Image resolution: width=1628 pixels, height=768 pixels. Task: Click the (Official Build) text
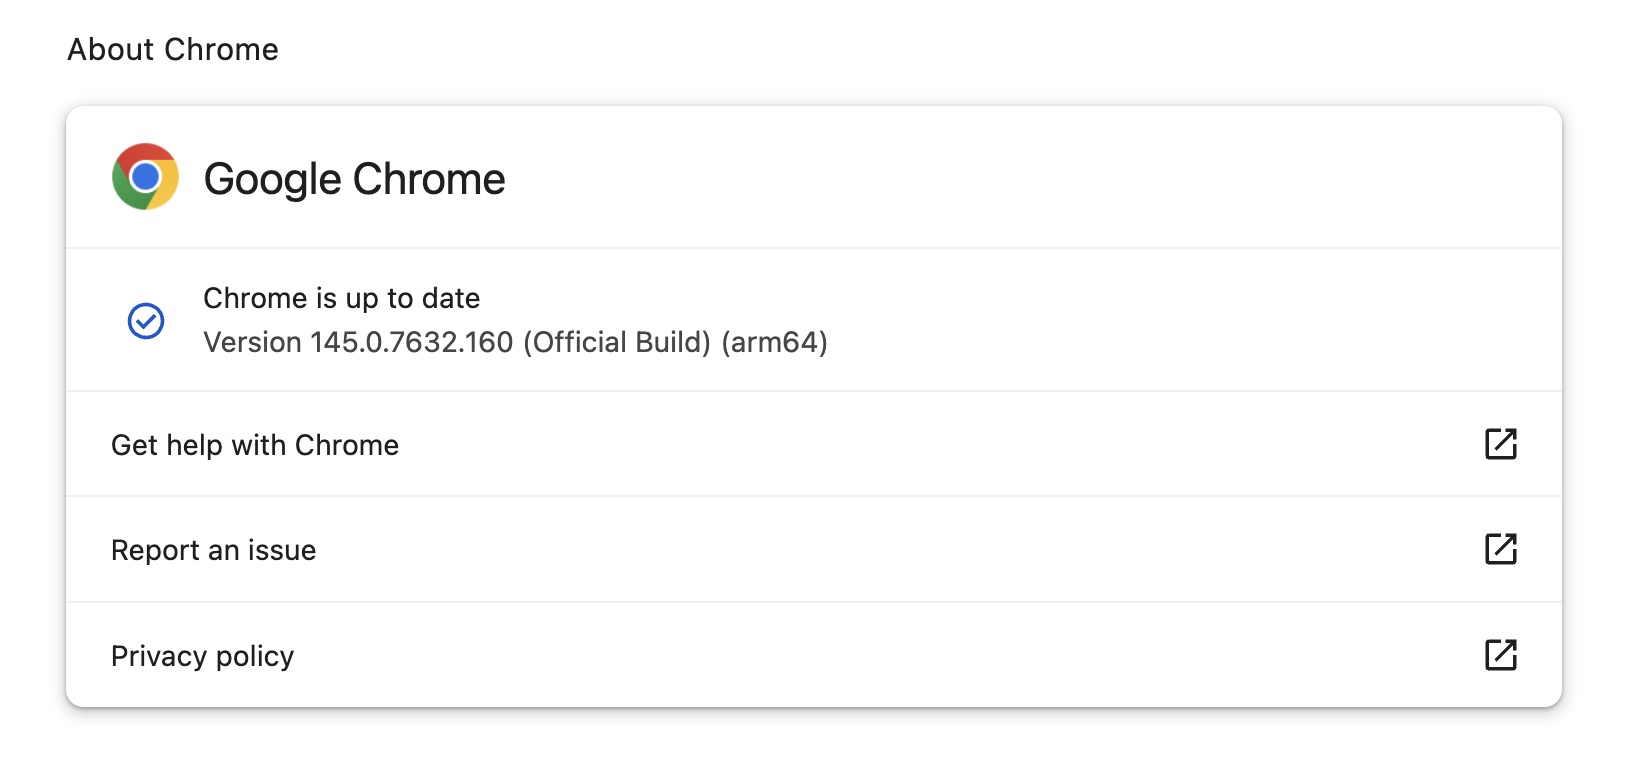coord(616,342)
